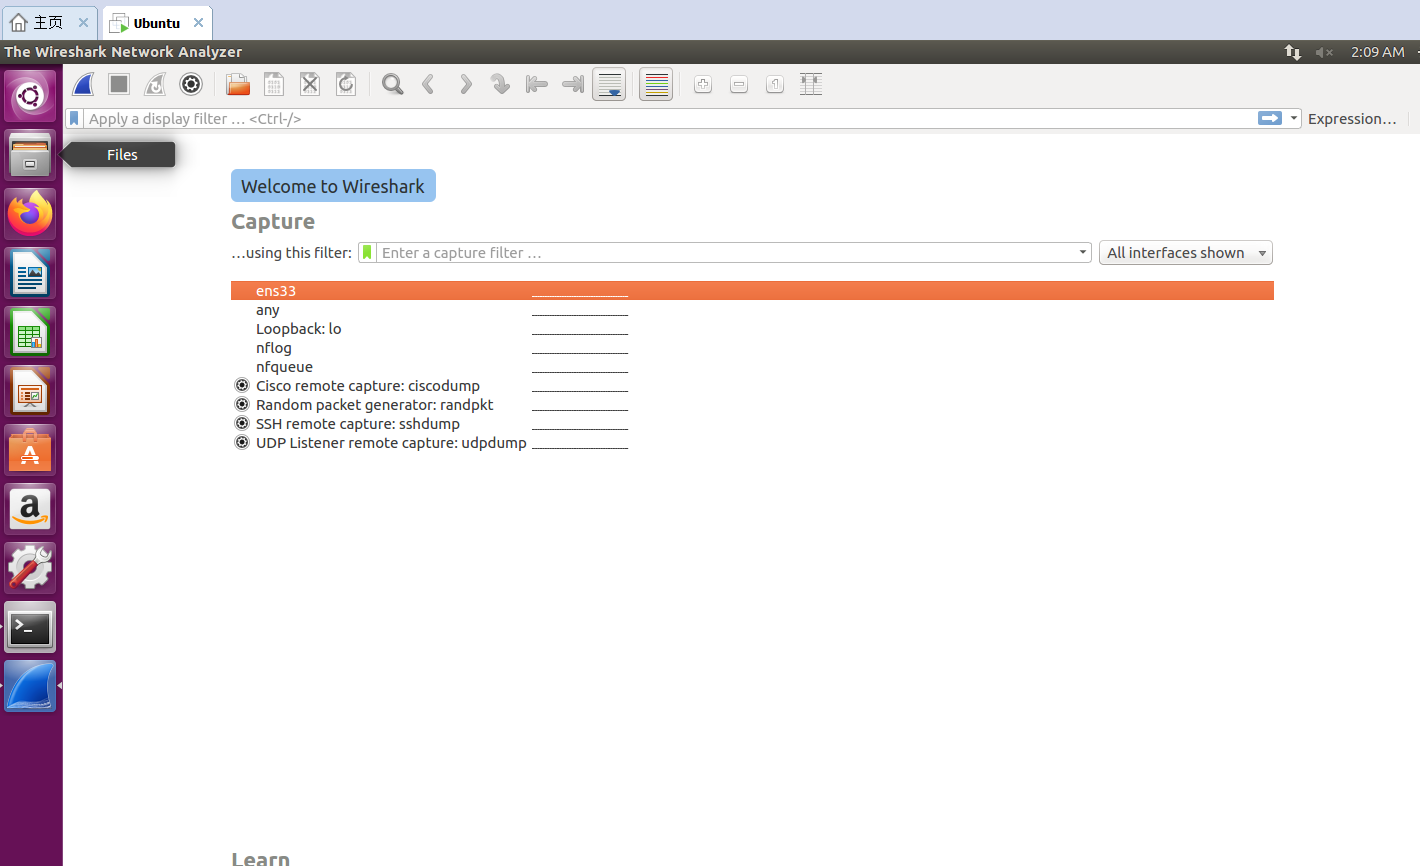Select the any interface
The height and width of the screenshot is (866, 1420).
pyautogui.click(x=752, y=310)
